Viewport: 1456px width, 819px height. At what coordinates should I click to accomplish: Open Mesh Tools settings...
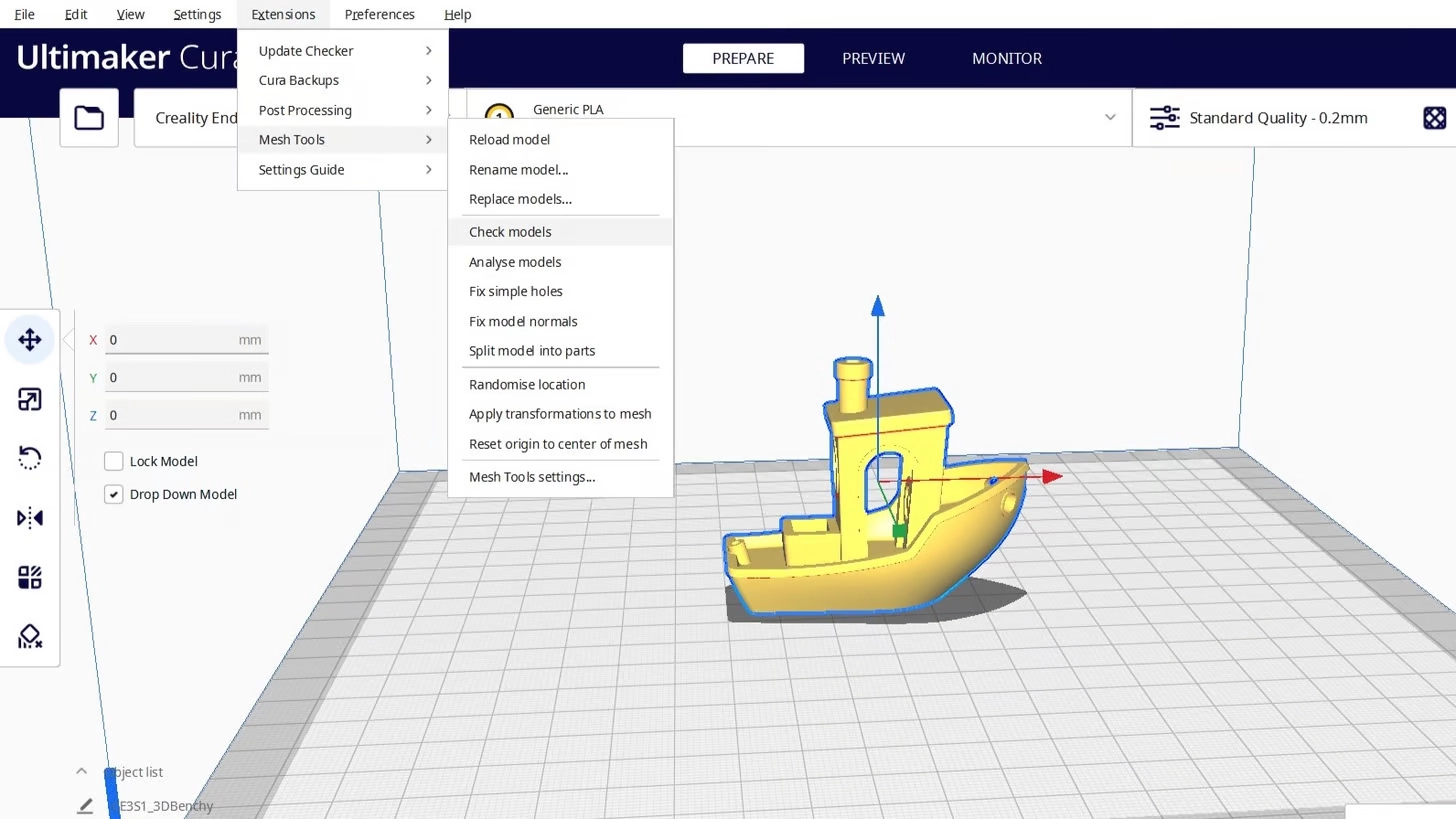coord(561,477)
